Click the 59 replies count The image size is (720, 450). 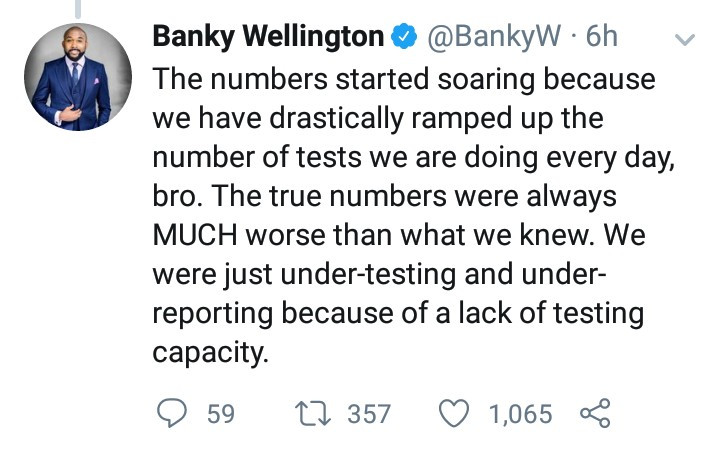click(219, 413)
